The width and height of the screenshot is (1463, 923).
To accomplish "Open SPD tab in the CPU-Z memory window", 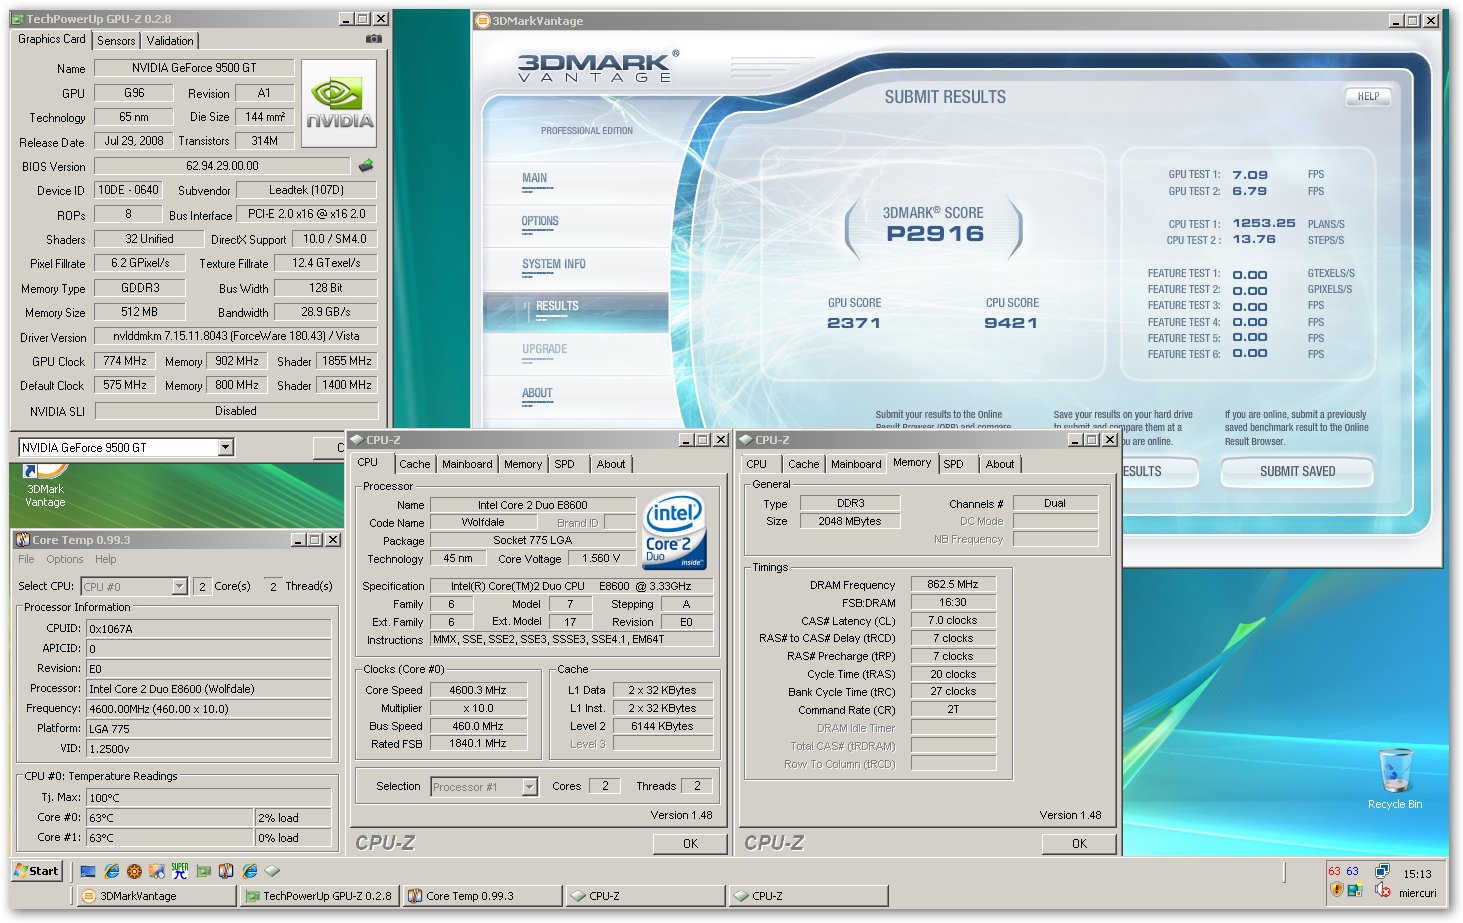I will pos(953,464).
